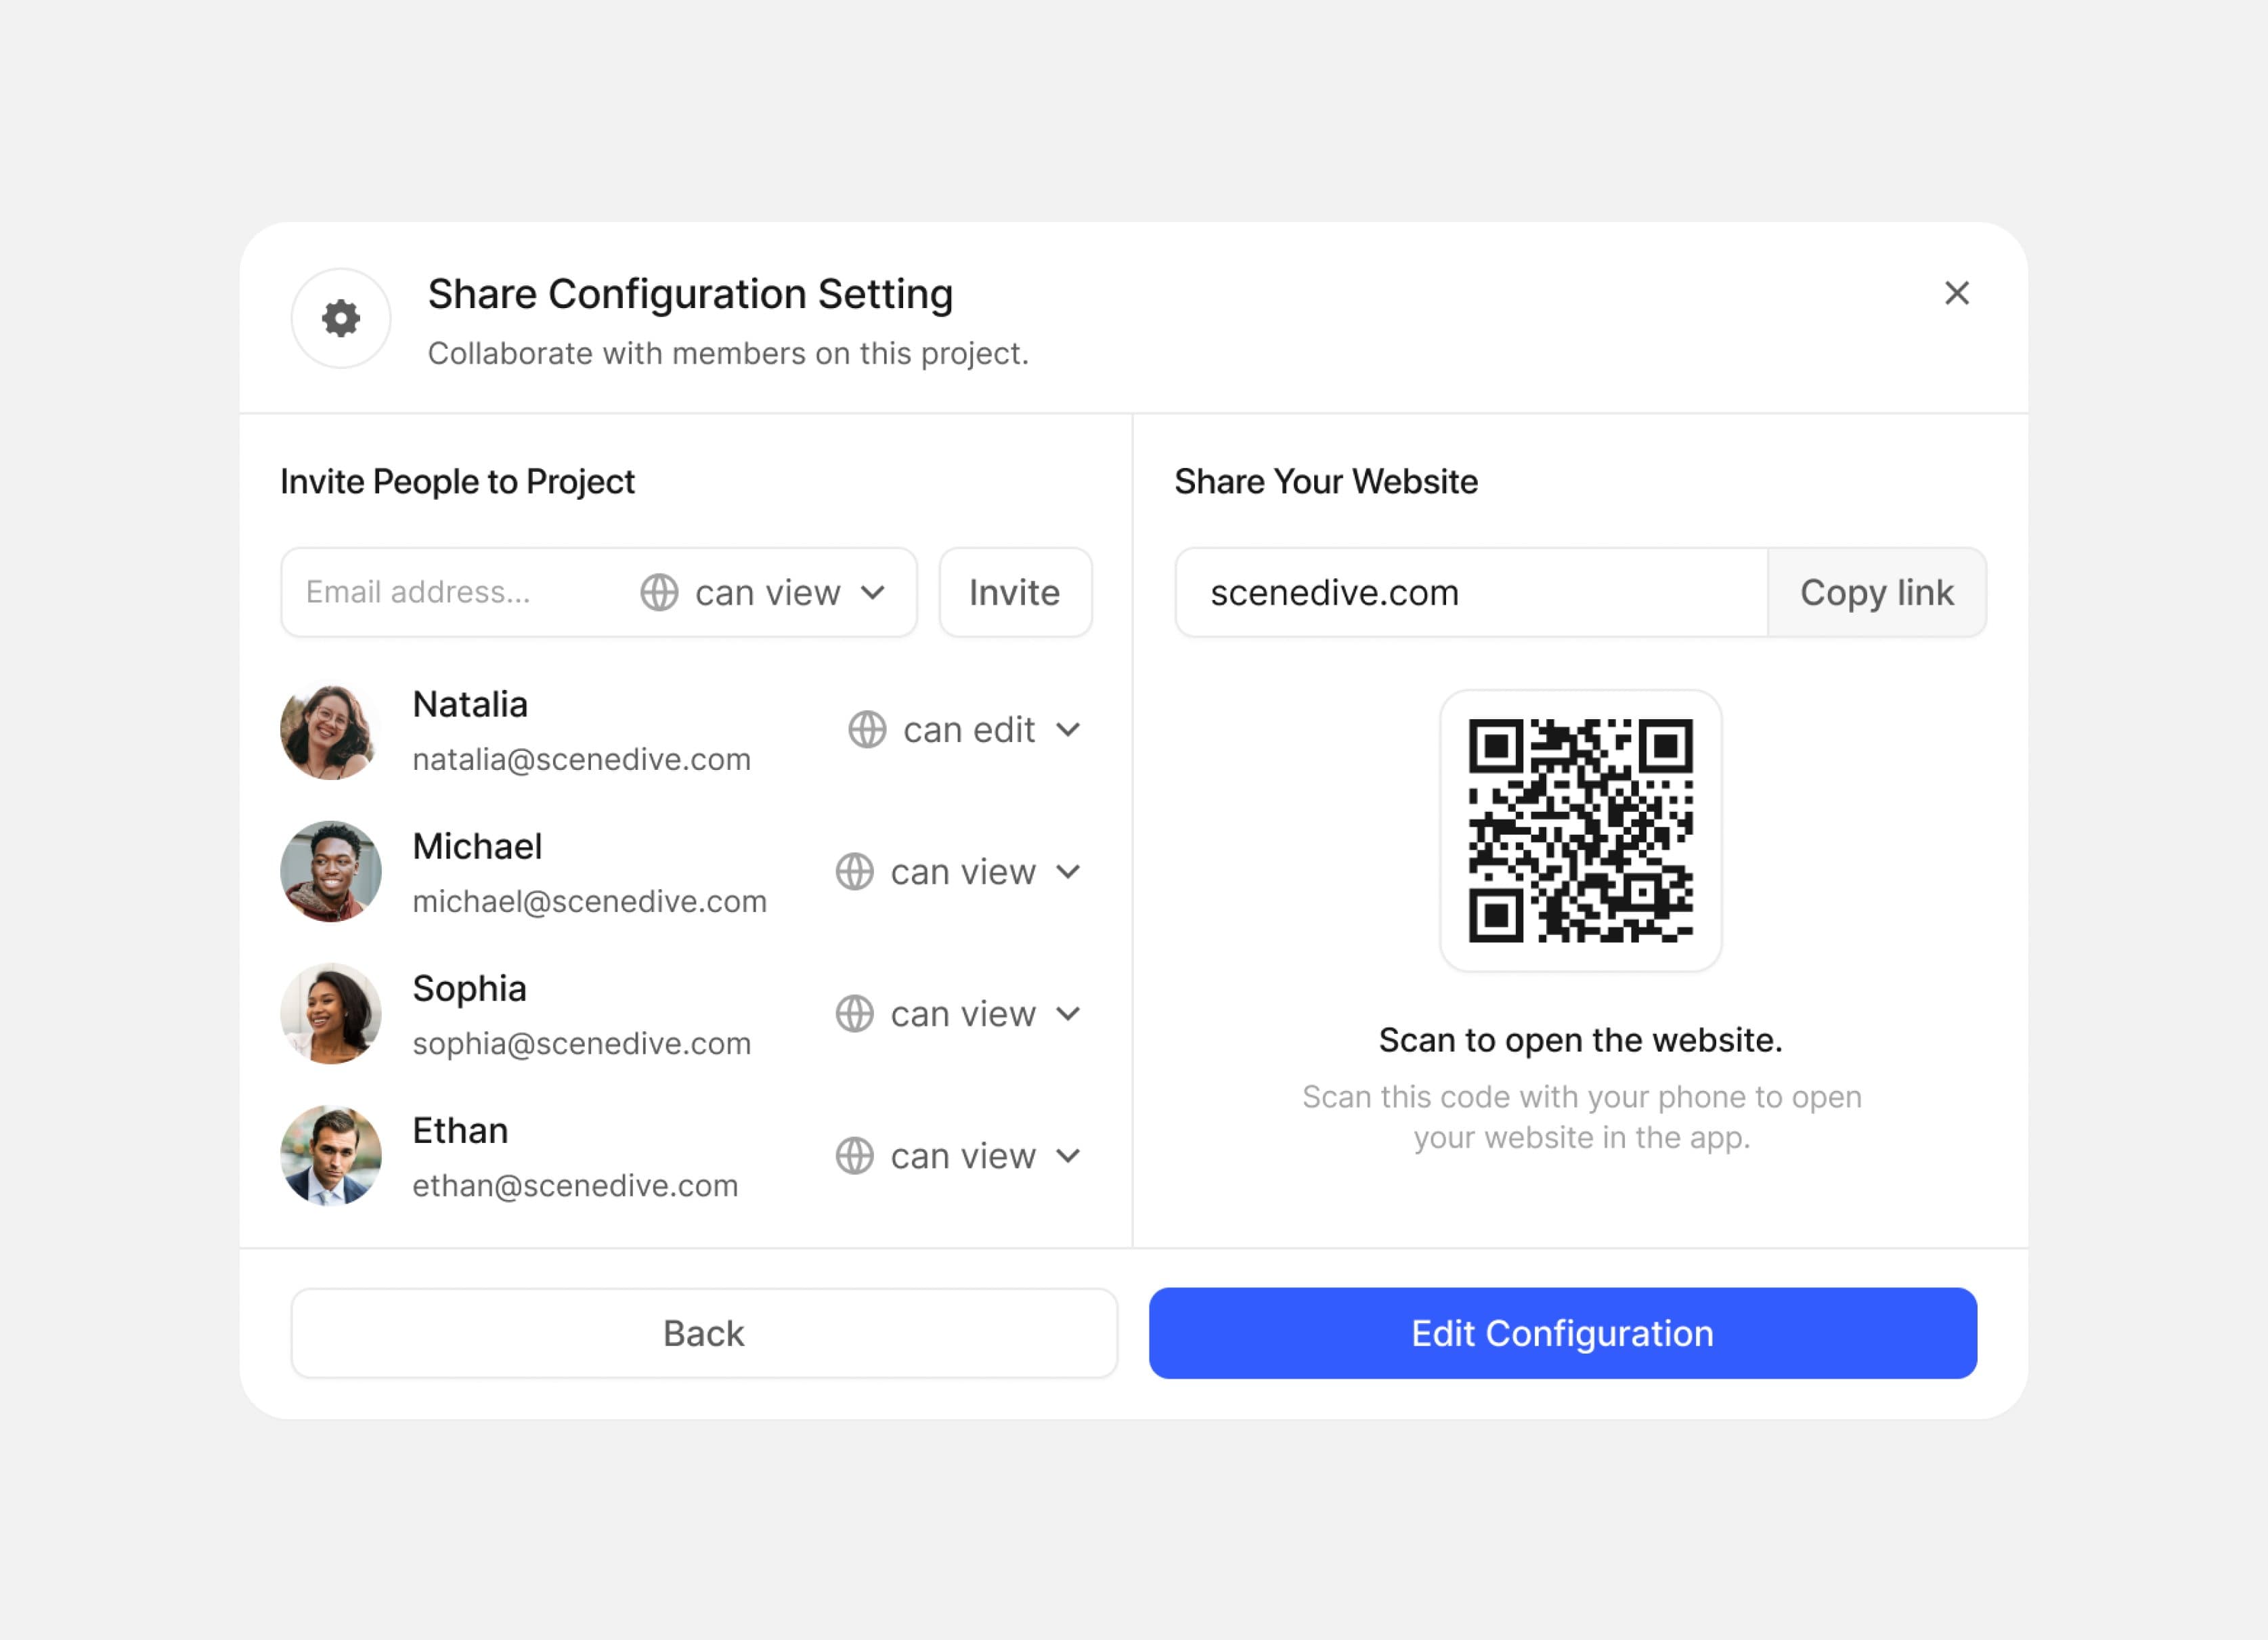Click 'Scan to open the website.' text

1580,1040
